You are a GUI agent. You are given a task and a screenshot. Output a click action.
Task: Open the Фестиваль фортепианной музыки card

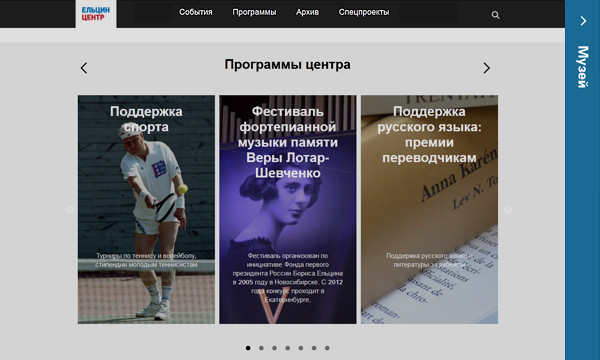coord(288,210)
